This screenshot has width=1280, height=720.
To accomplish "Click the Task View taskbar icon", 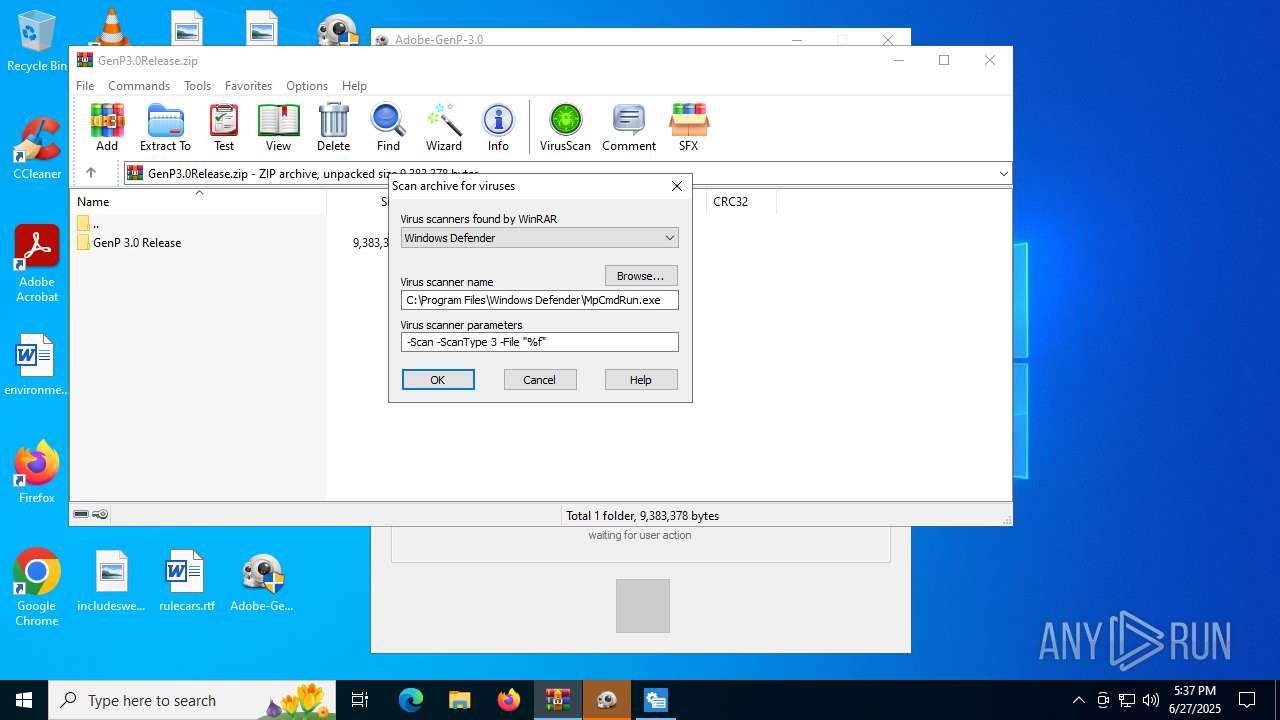I will [x=360, y=700].
